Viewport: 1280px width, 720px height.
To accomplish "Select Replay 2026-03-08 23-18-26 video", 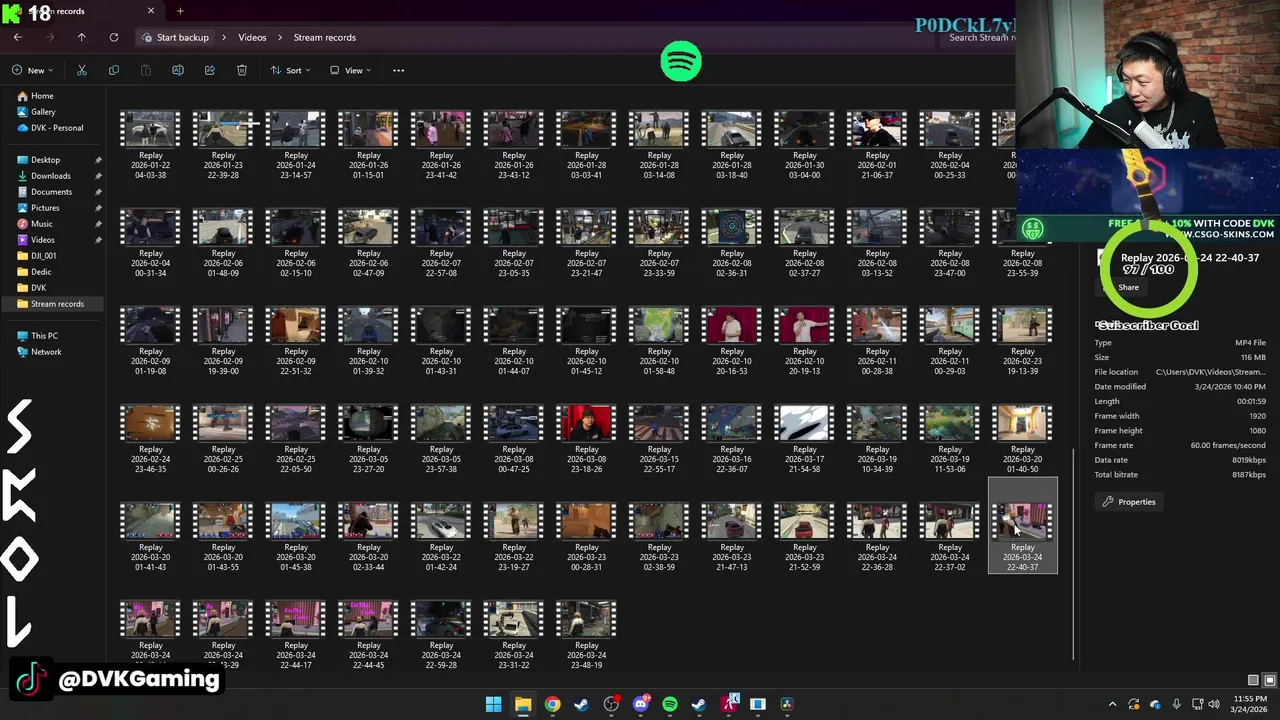I will pos(586,439).
